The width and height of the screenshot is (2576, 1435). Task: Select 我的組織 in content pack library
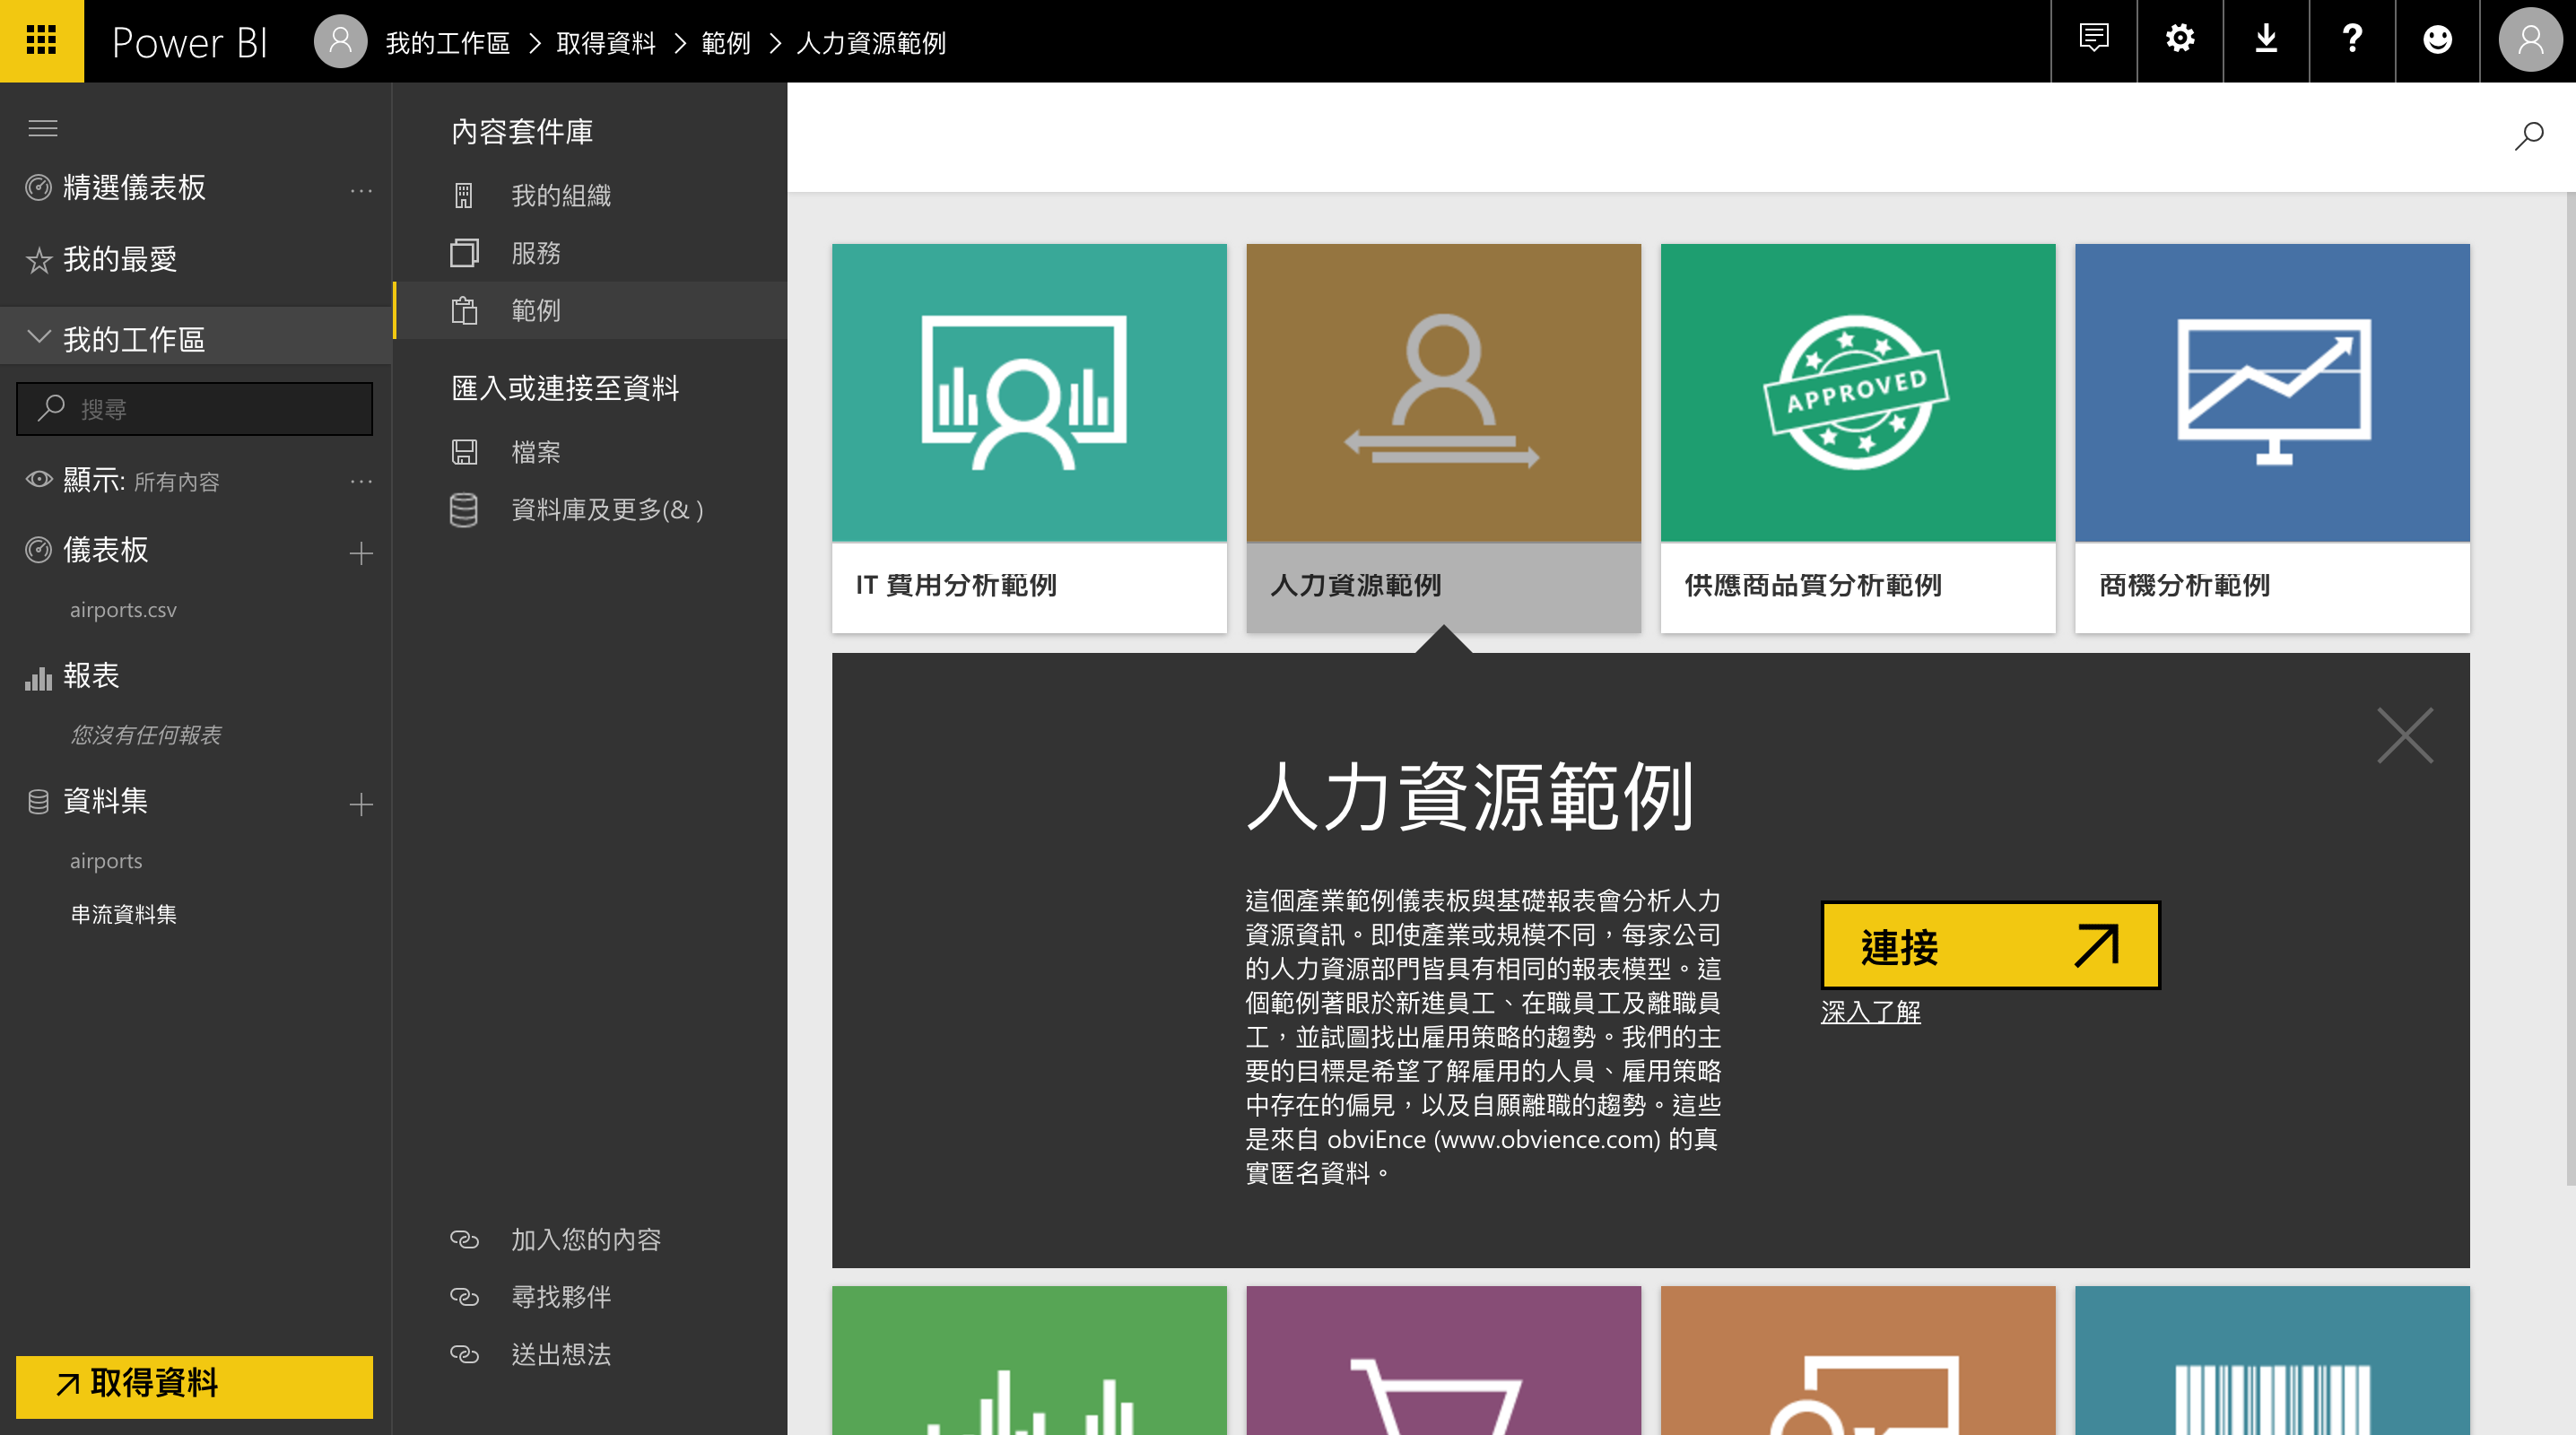point(560,195)
